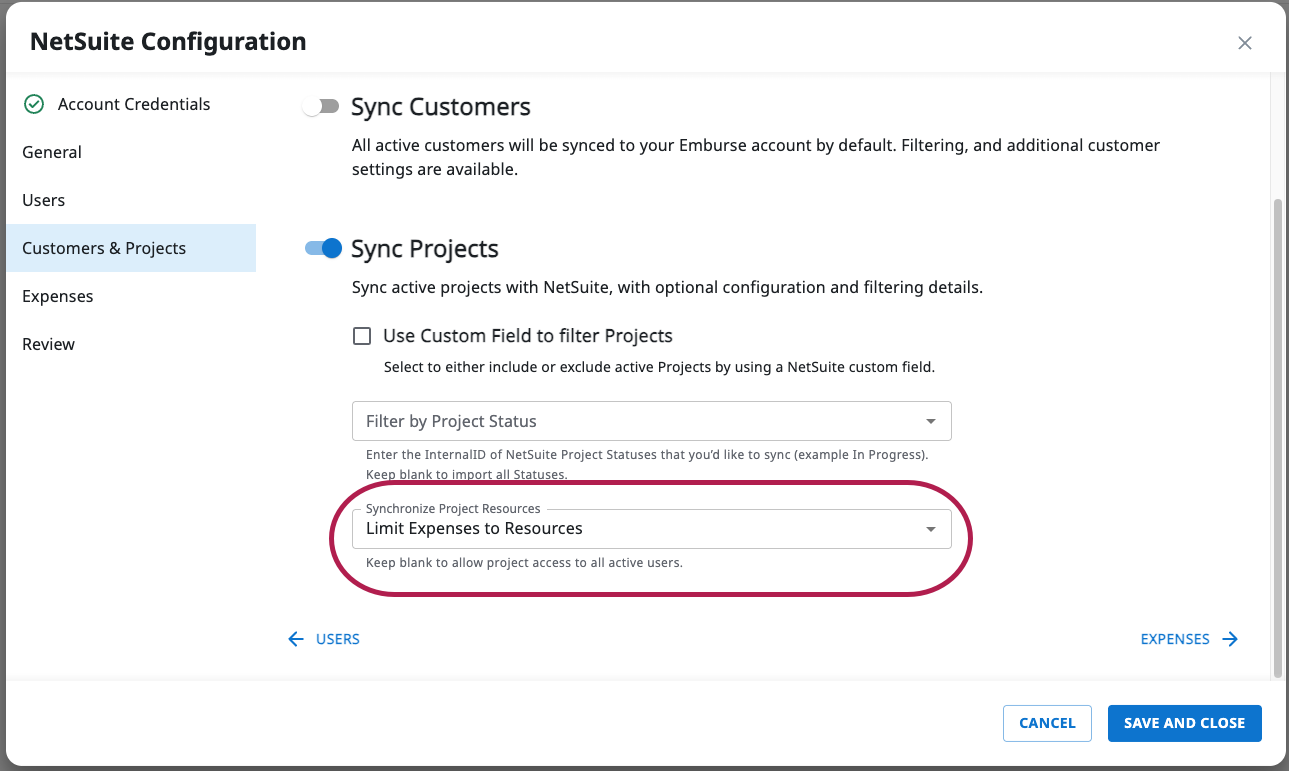Expand the Synchronize Project Resources dropdown arrow
The height and width of the screenshot is (771, 1289).
pos(931,529)
